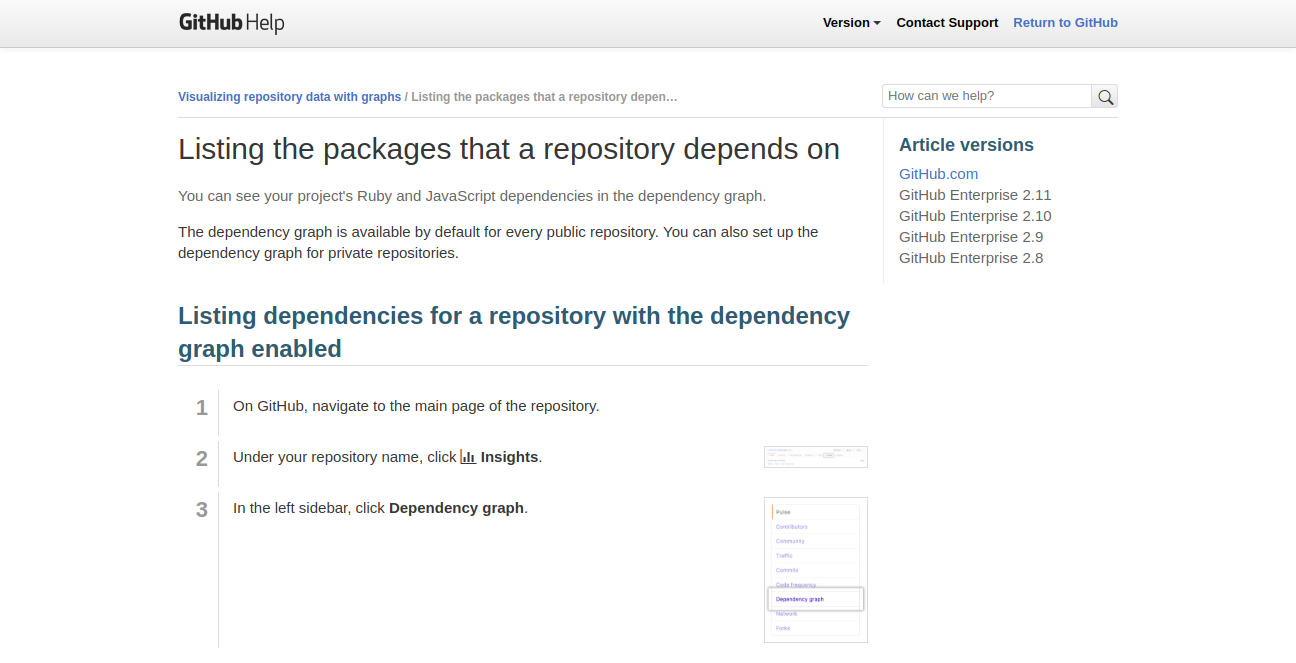Click the bold 'Insights' text in step 2
The width and height of the screenshot is (1296, 663).
[509, 457]
